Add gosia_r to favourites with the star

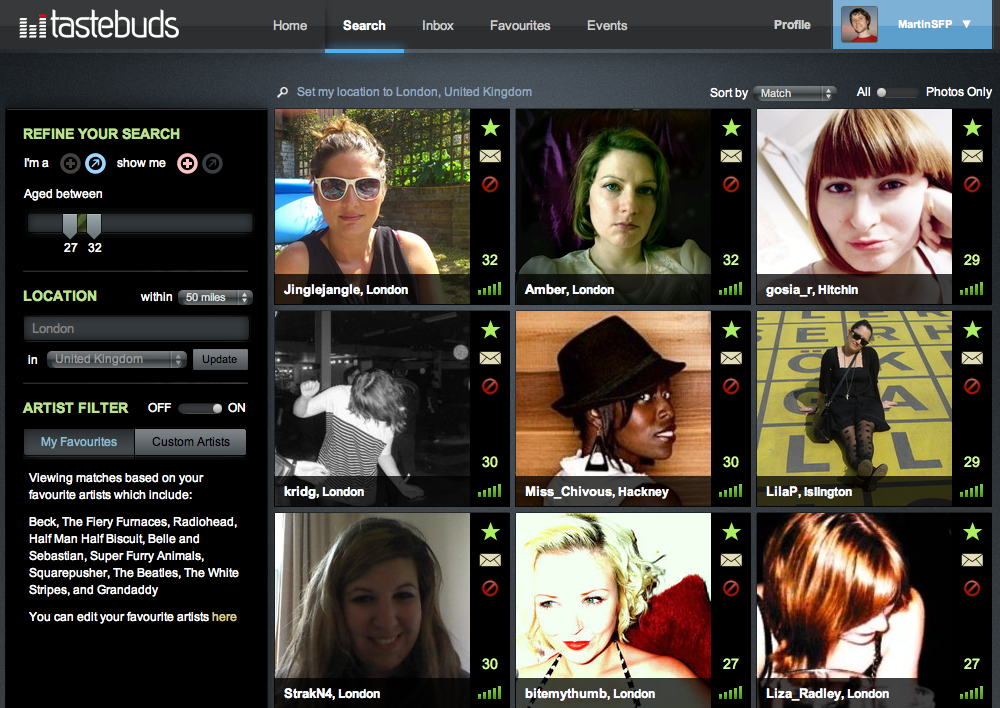973,128
